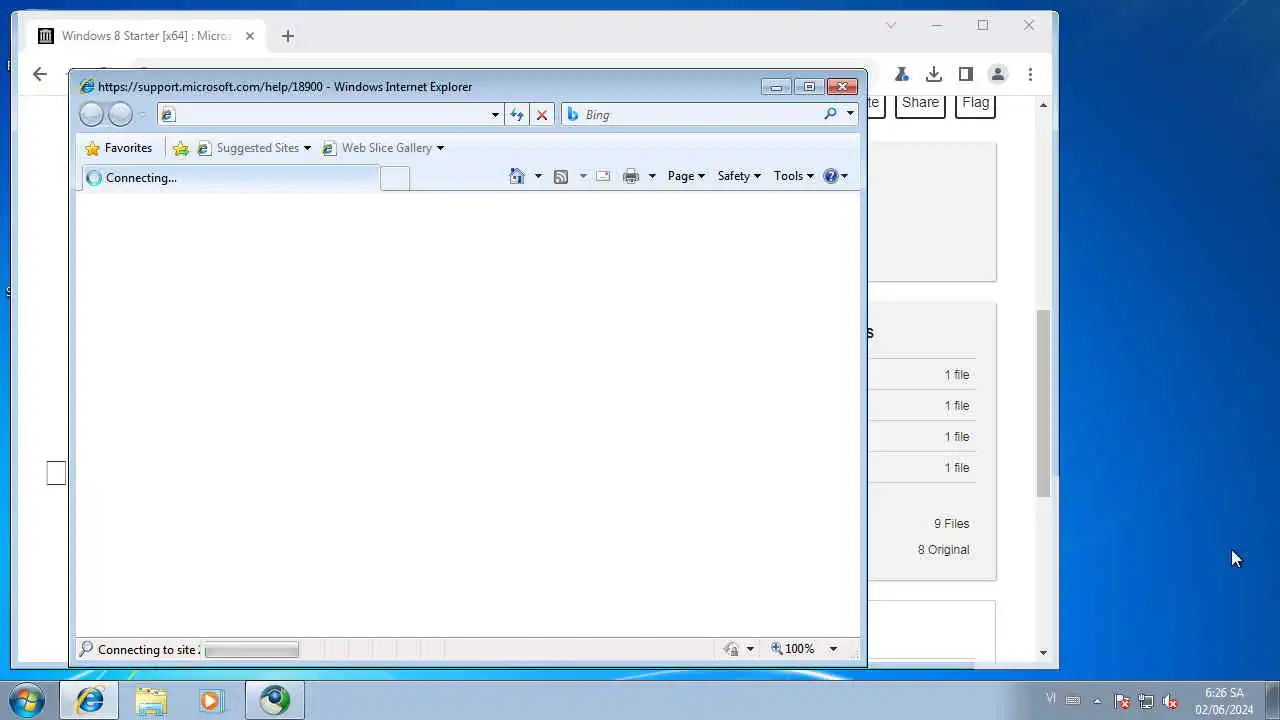Click the scroll up arrow in Chrome
1280x720 pixels.
point(1044,105)
